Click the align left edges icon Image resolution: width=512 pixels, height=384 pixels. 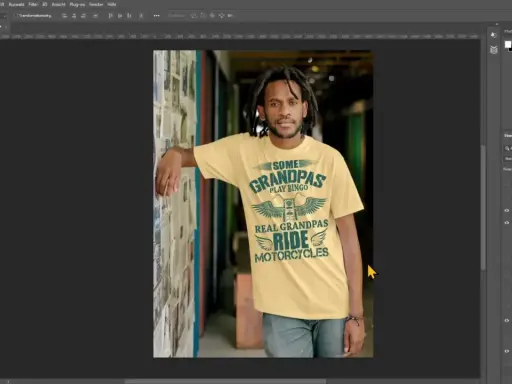65,16
